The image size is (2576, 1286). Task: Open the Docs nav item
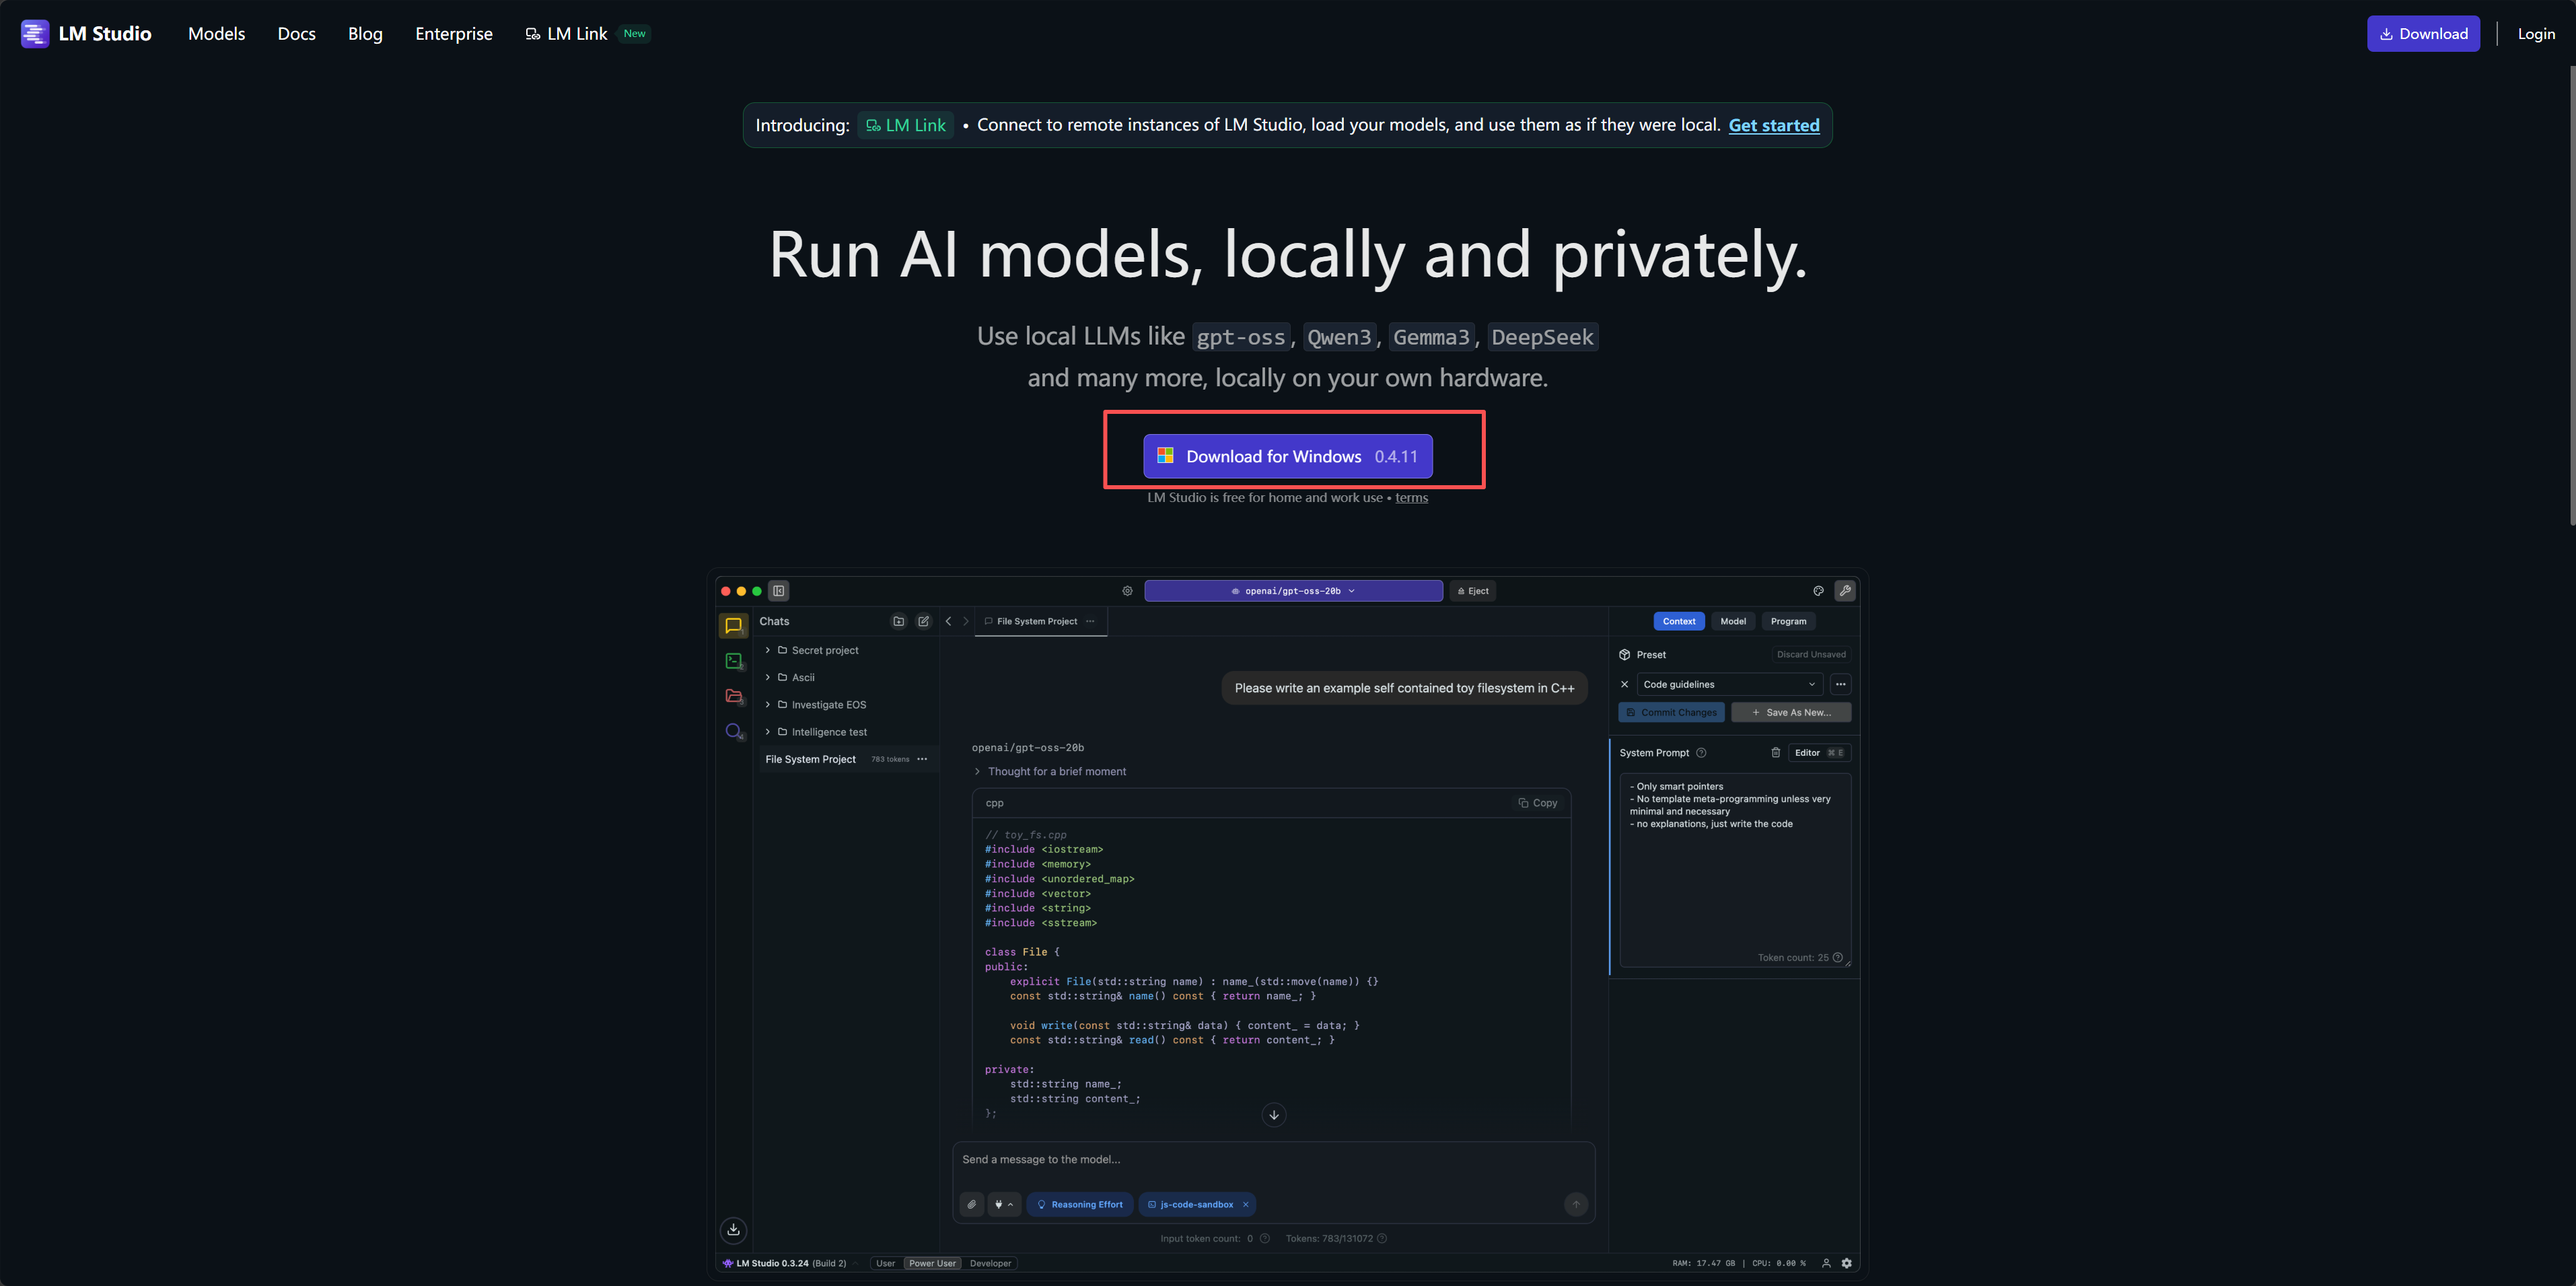click(x=297, y=34)
